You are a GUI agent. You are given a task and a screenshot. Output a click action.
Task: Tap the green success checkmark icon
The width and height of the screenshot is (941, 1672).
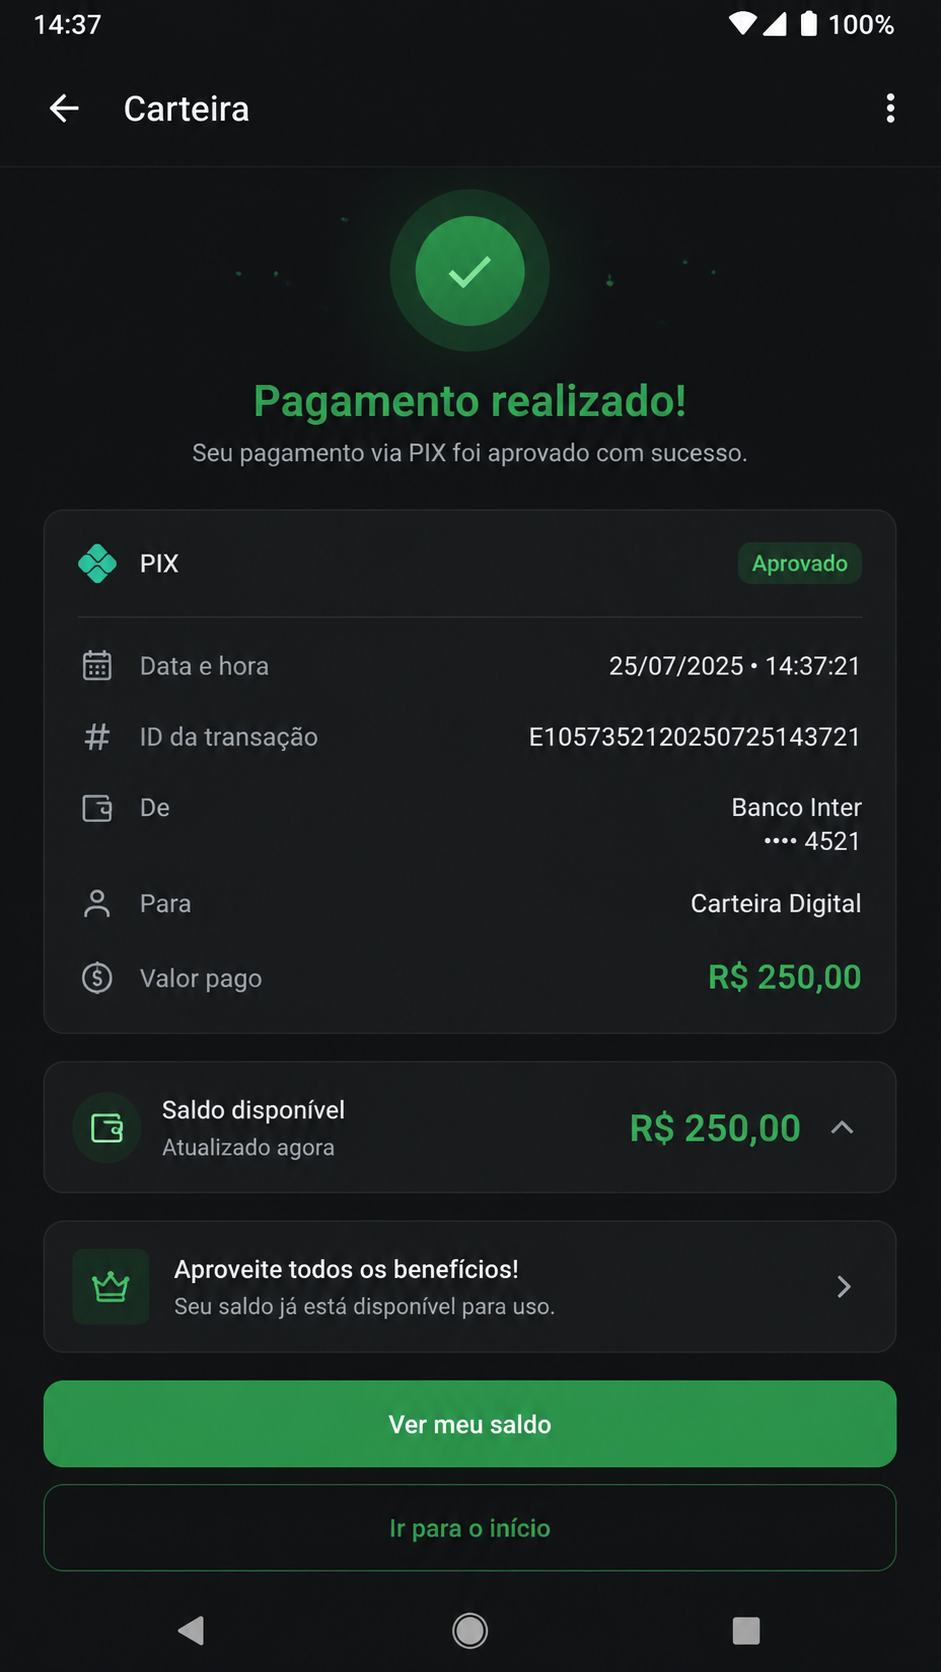(470, 271)
